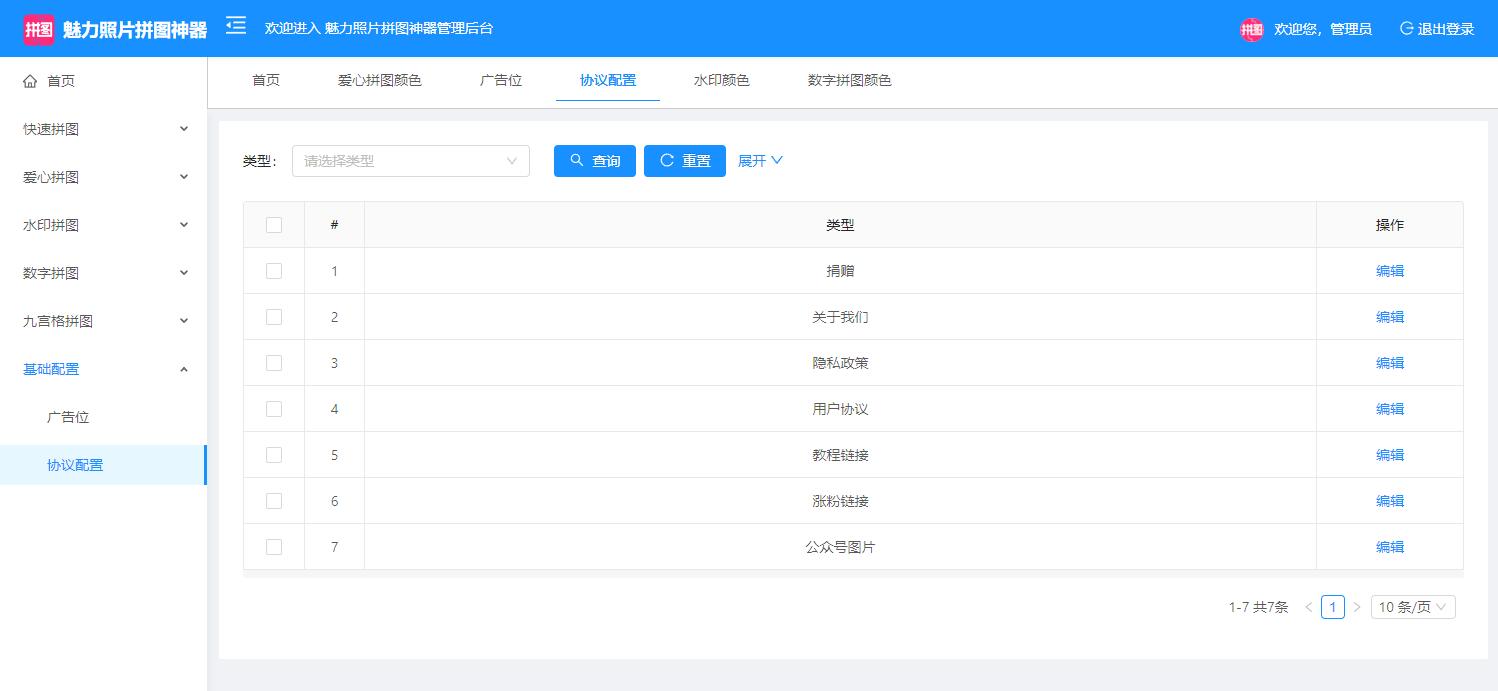Click the 1-7 共7条 total count text
The image size is (1498, 691).
pos(1258,607)
